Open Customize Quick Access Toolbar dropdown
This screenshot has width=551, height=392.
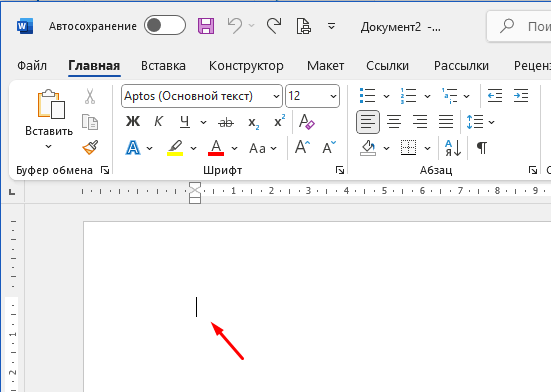click(x=331, y=26)
